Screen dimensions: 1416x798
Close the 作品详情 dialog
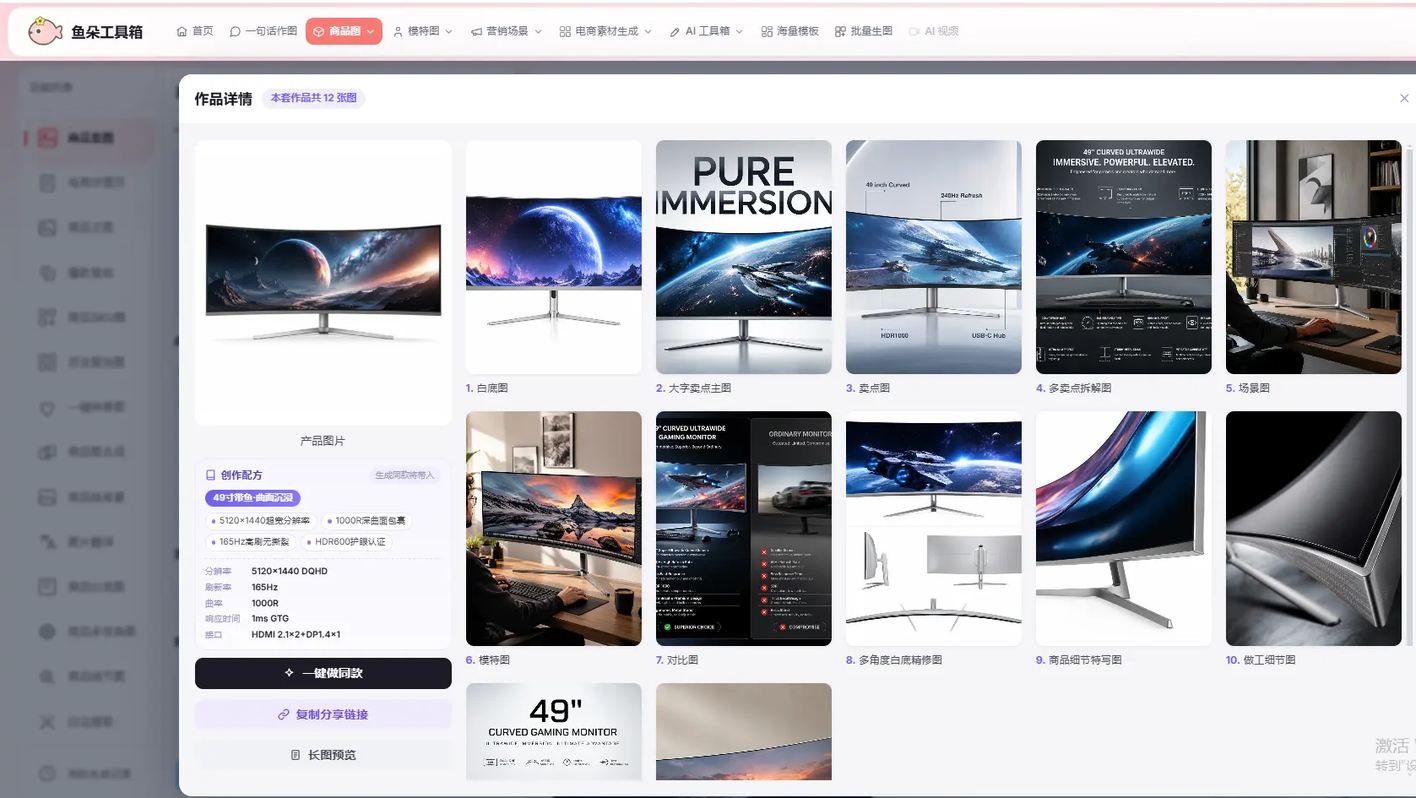tap(1404, 98)
